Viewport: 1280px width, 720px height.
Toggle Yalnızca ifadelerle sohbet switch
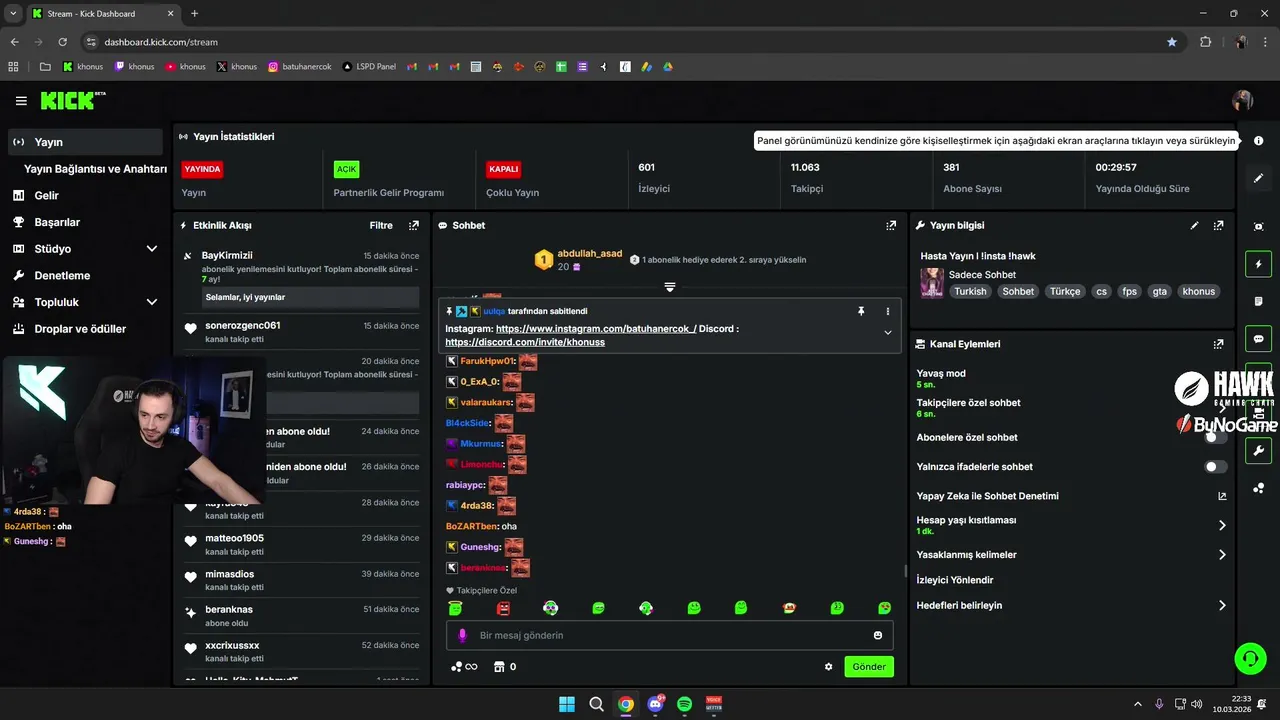(x=1215, y=467)
